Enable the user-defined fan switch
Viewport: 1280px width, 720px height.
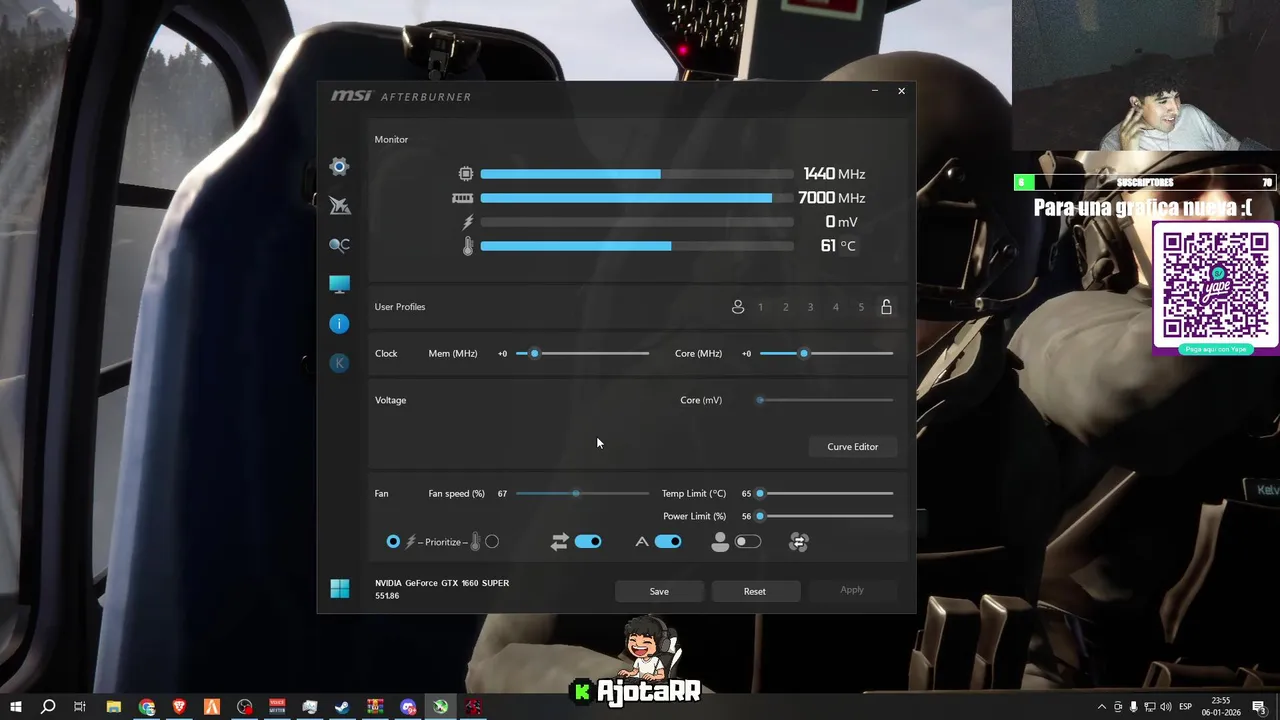pos(748,542)
